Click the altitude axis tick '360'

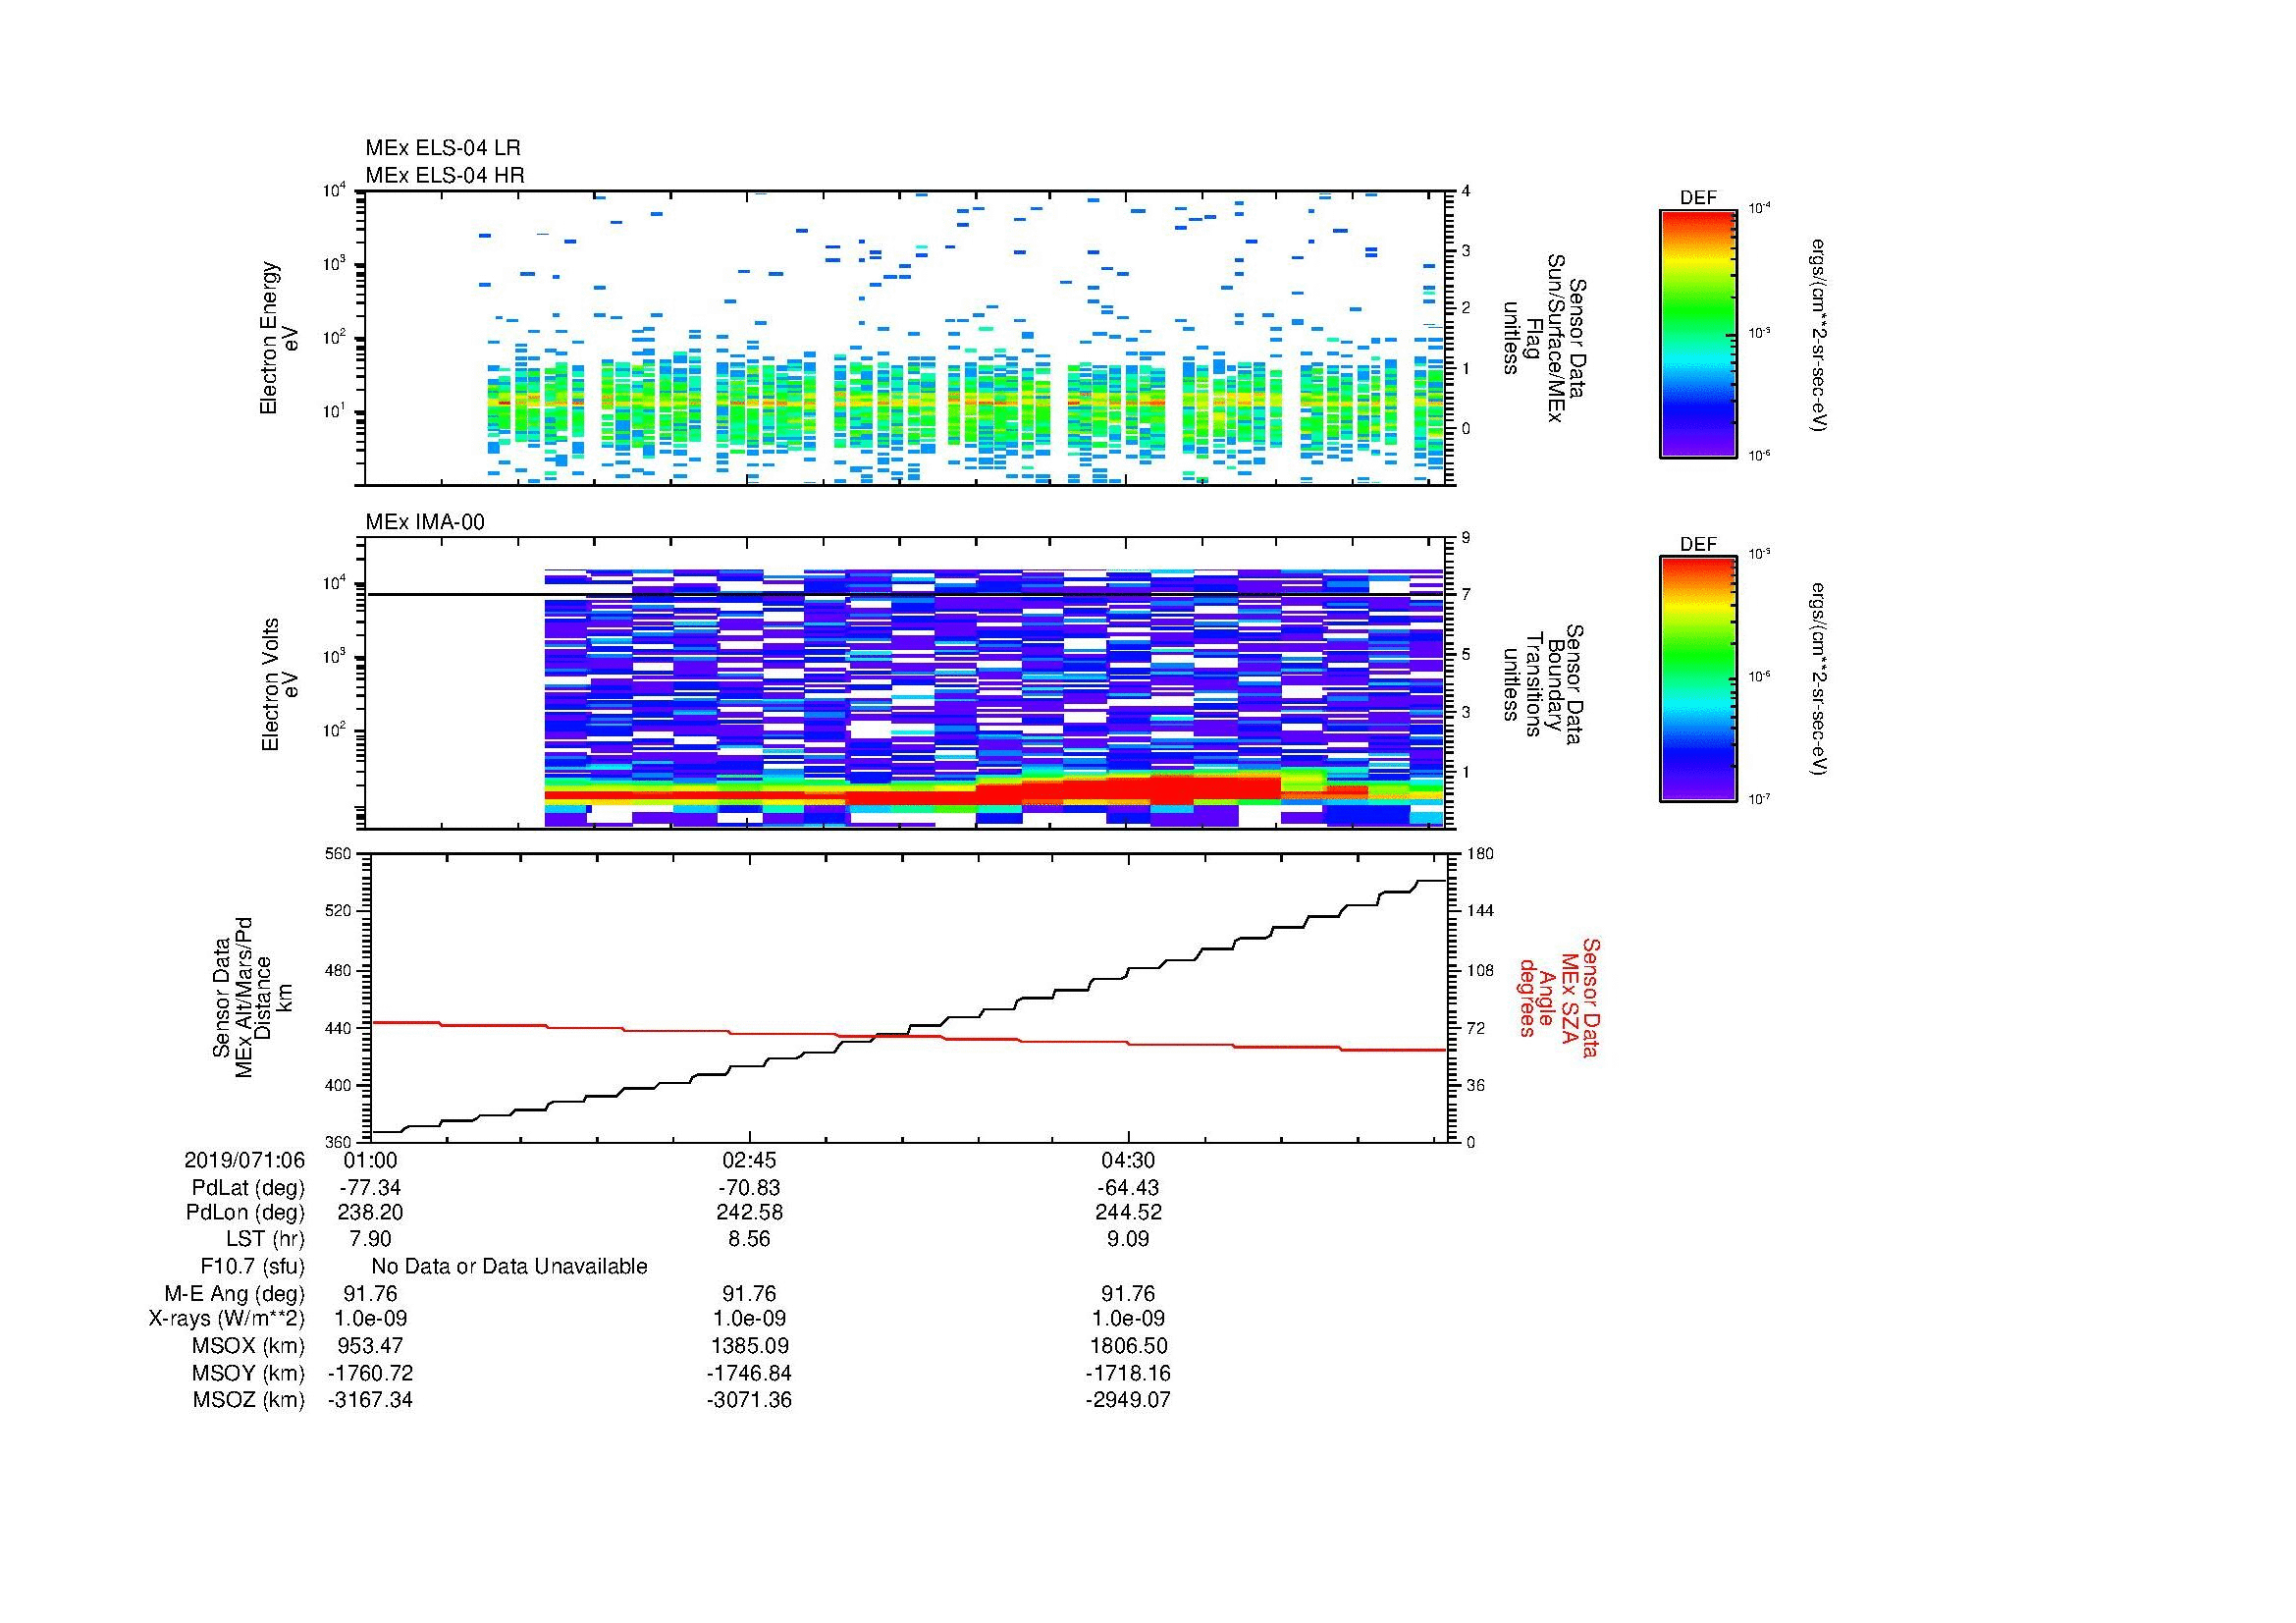point(338,1142)
